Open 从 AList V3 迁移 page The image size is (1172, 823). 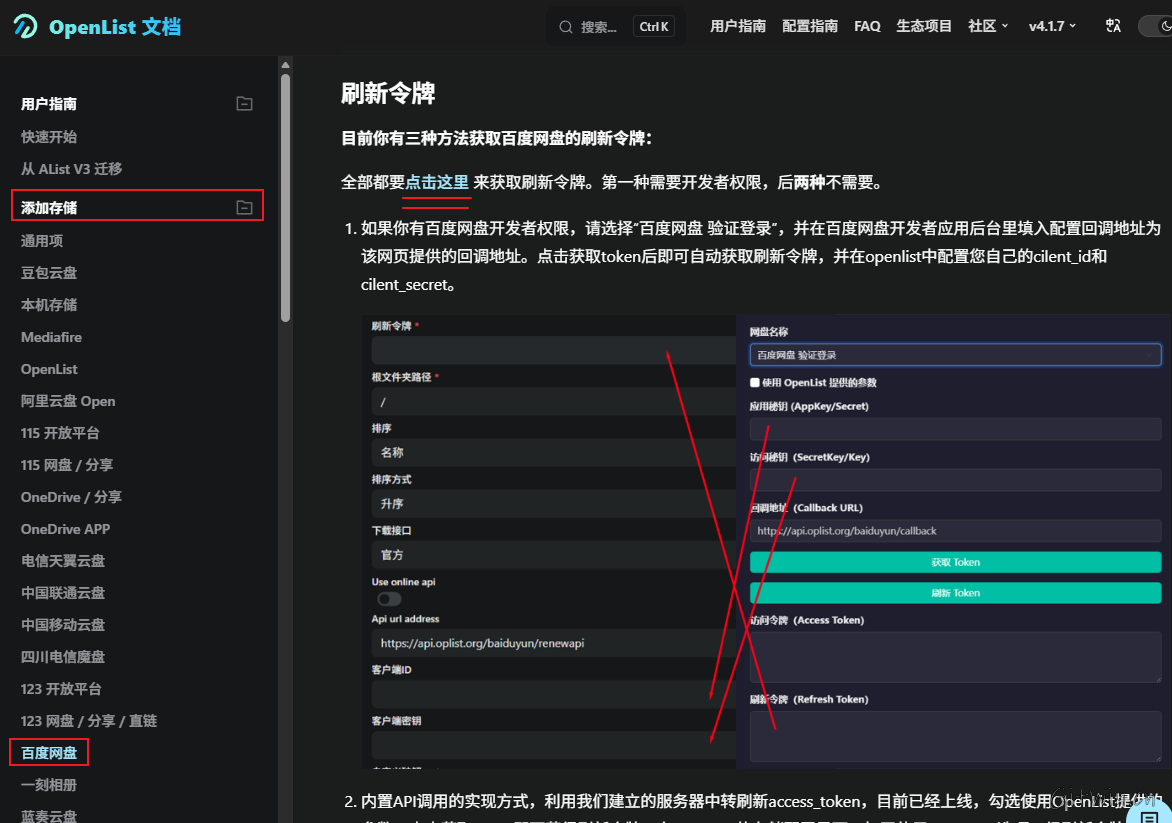pos(72,169)
